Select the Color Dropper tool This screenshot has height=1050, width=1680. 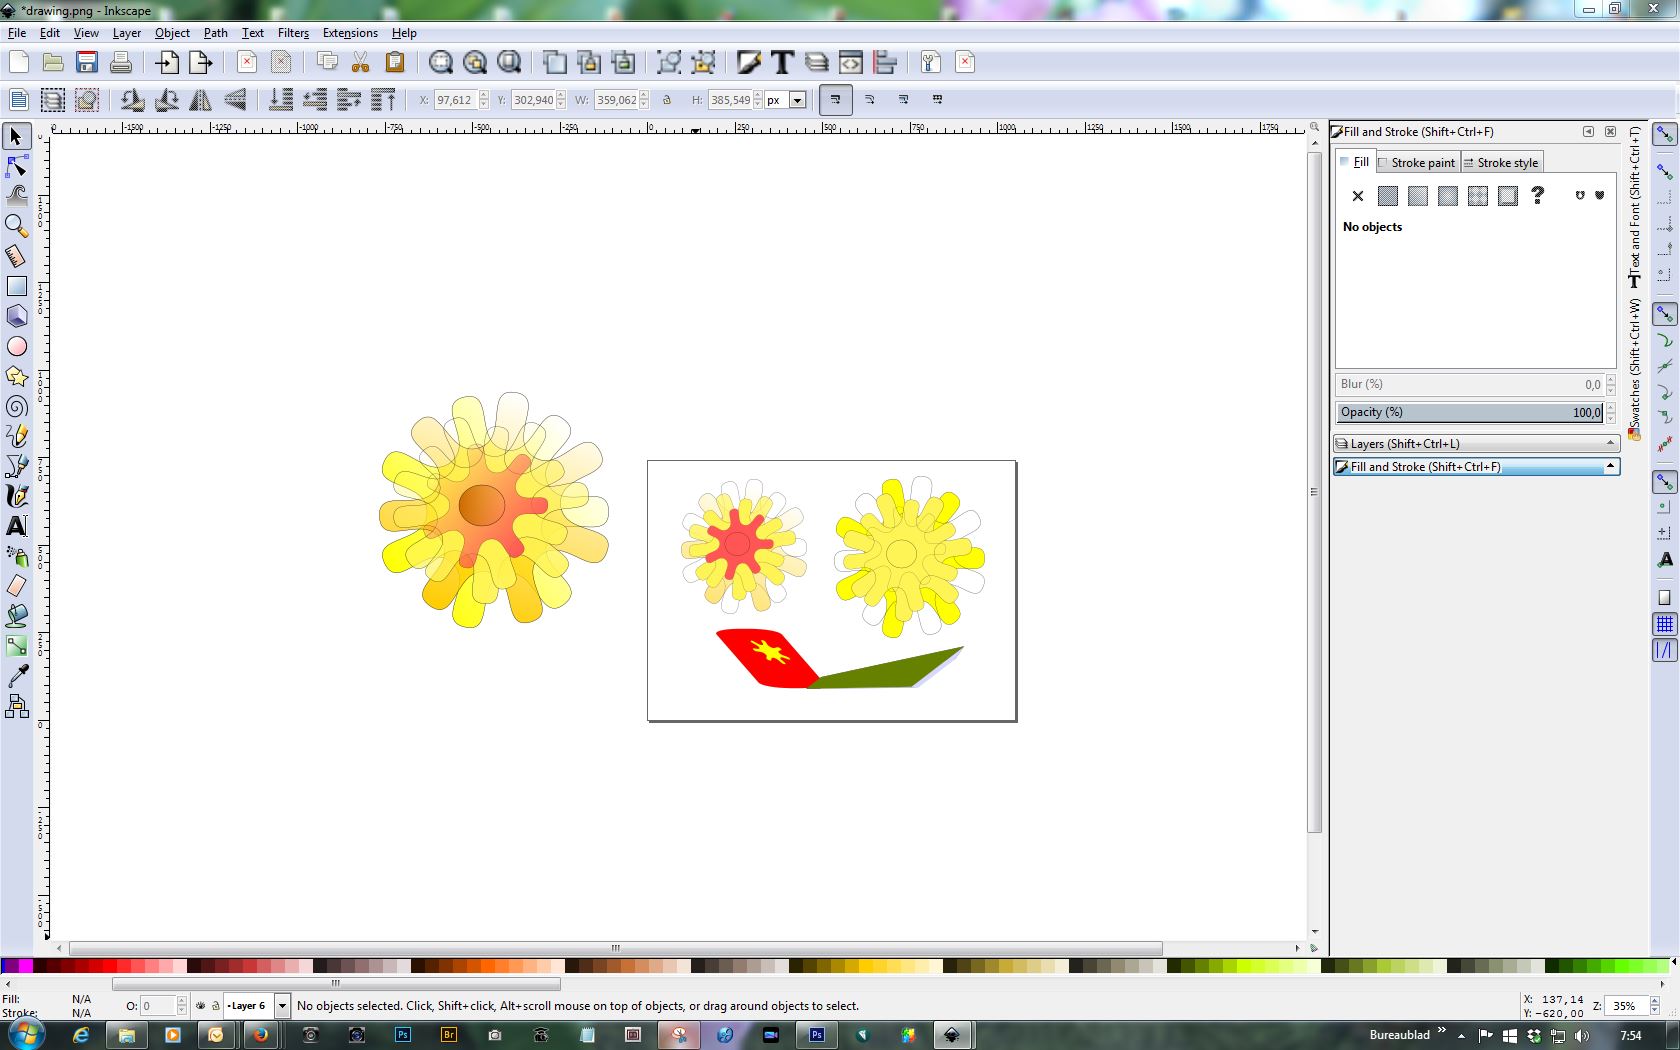(16, 676)
